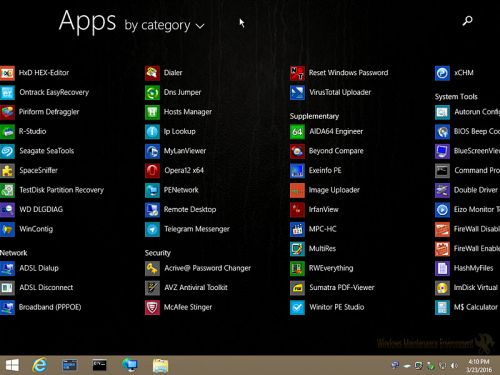Viewport: 500px width, 375px height.
Task: Launch BlueScreenView icon
Action: pos(442,151)
